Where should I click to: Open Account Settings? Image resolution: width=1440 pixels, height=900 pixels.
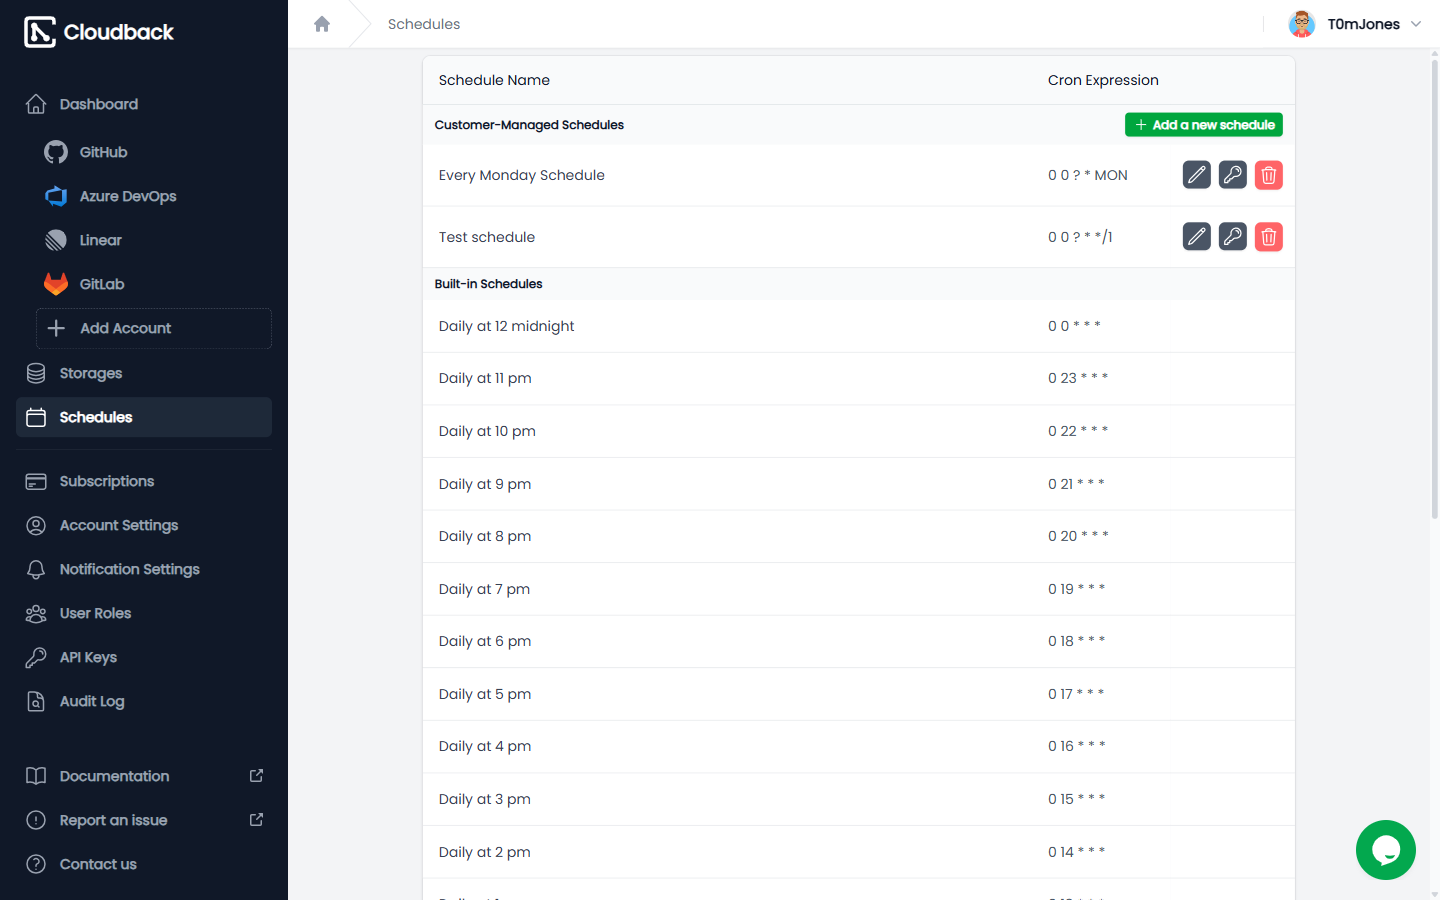tap(144, 525)
